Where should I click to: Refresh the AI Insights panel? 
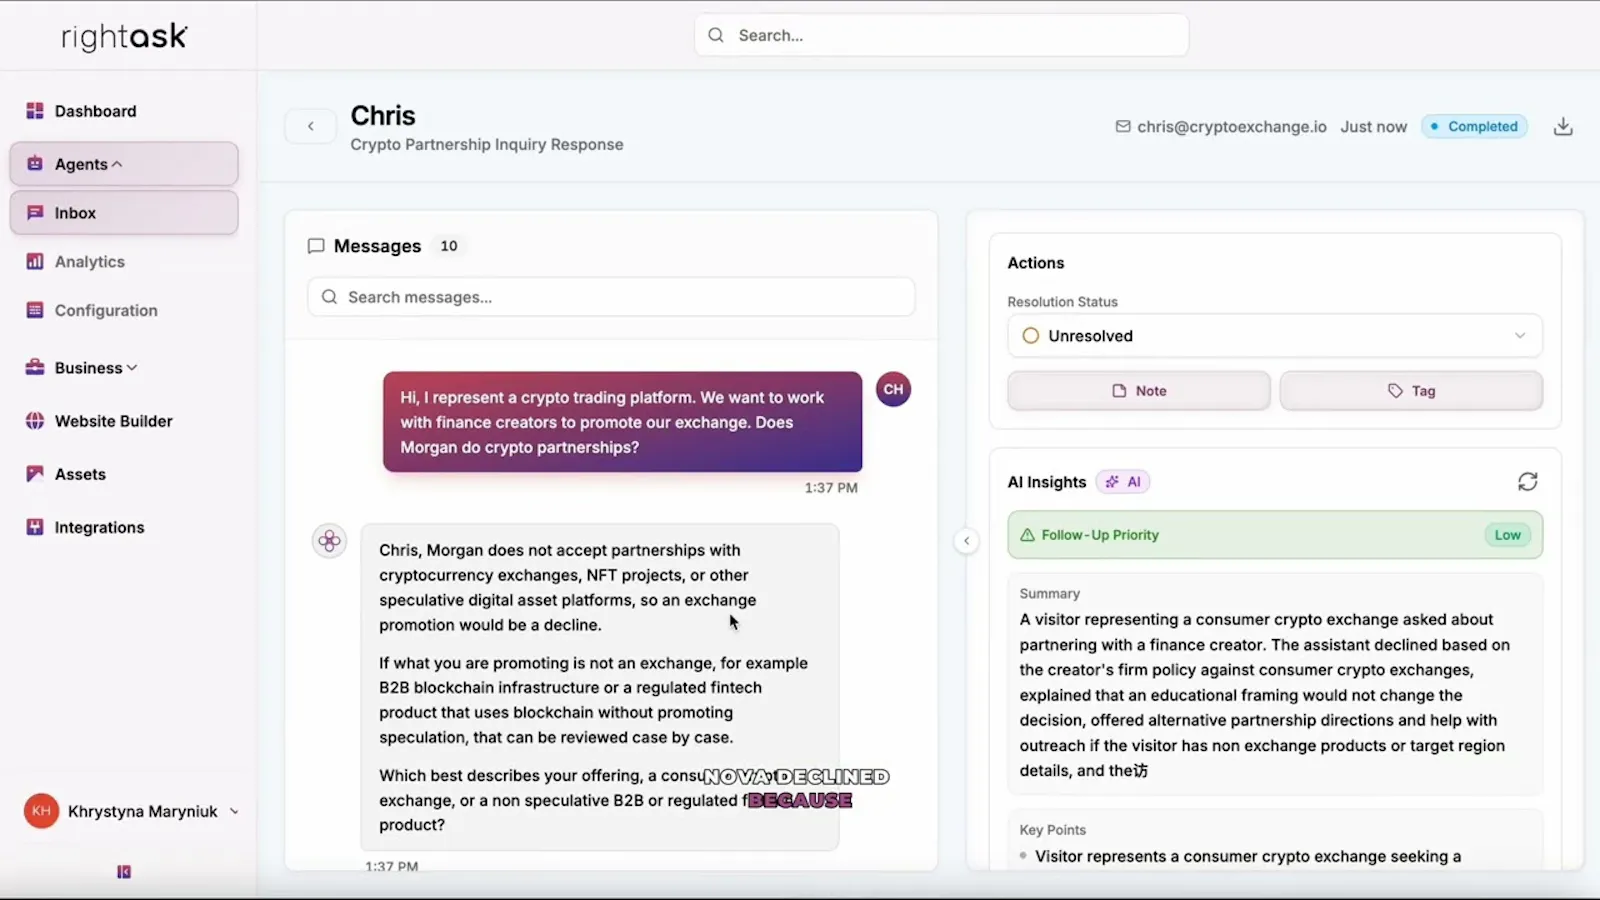[x=1527, y=482]
